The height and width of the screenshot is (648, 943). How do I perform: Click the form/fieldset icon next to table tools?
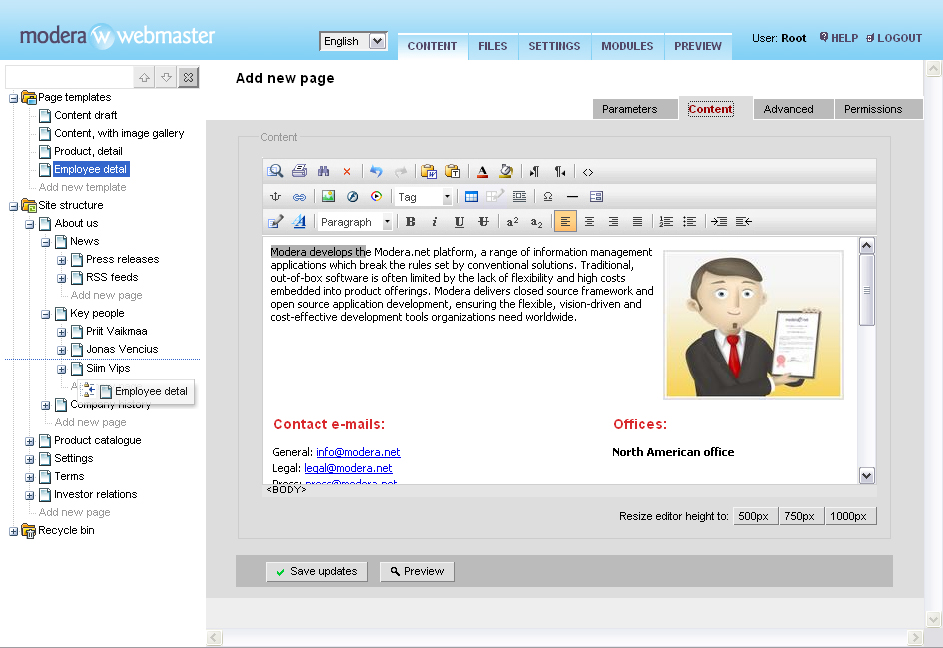point(519,196)
